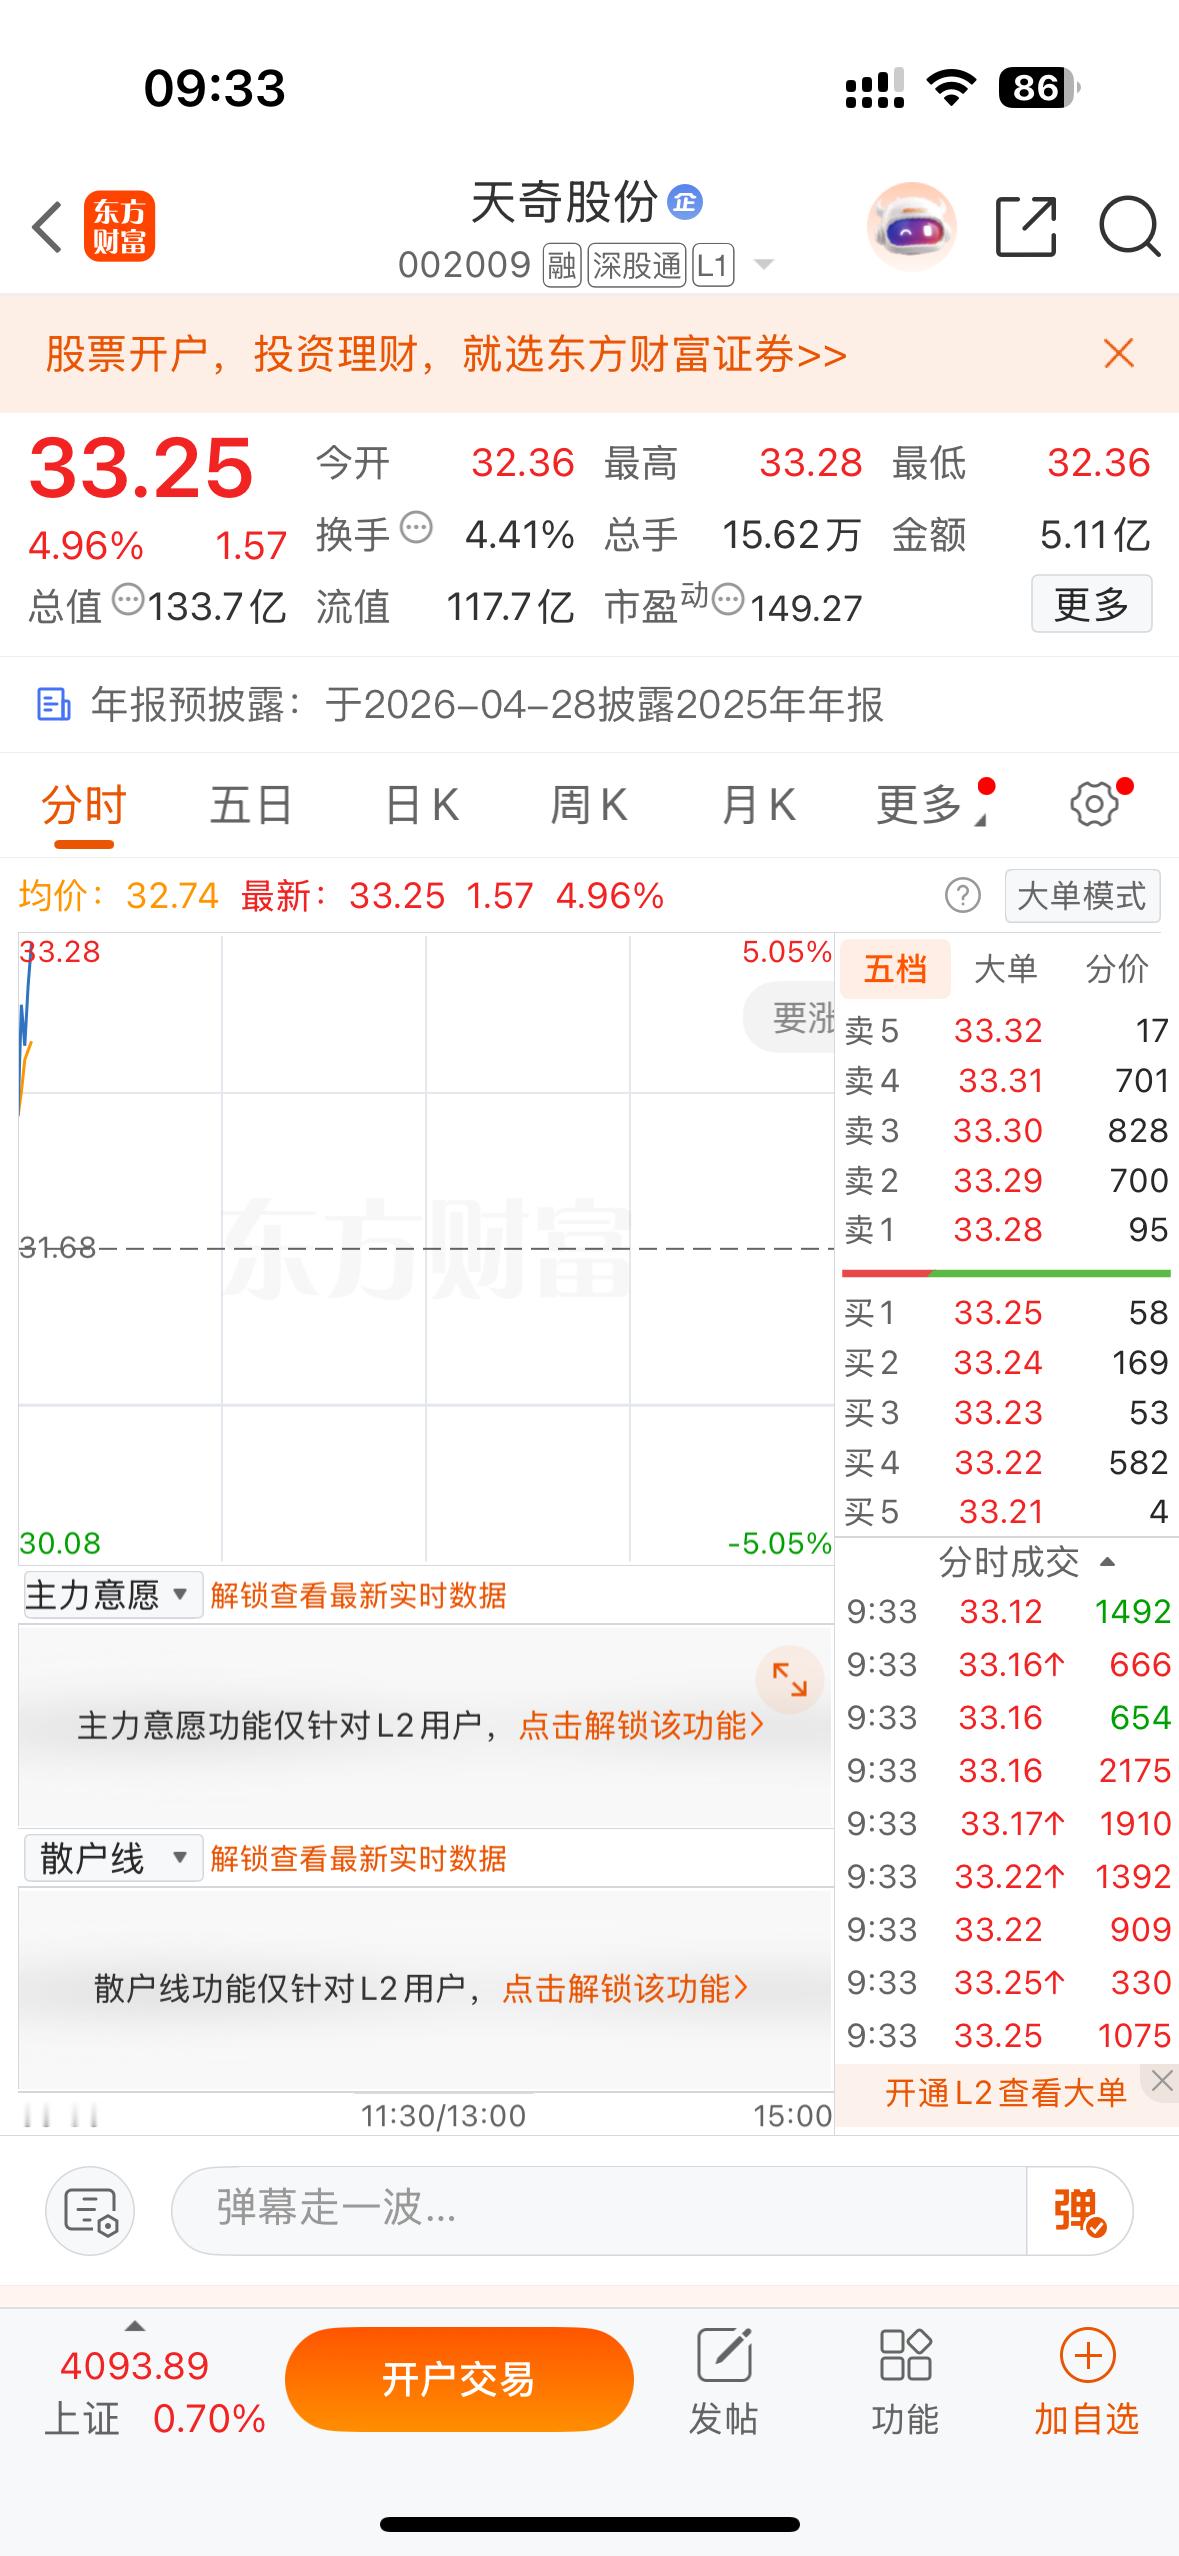1179x2556 pixels.
Task: Tap the L1 level tag
Action: (x=713, y=266)
